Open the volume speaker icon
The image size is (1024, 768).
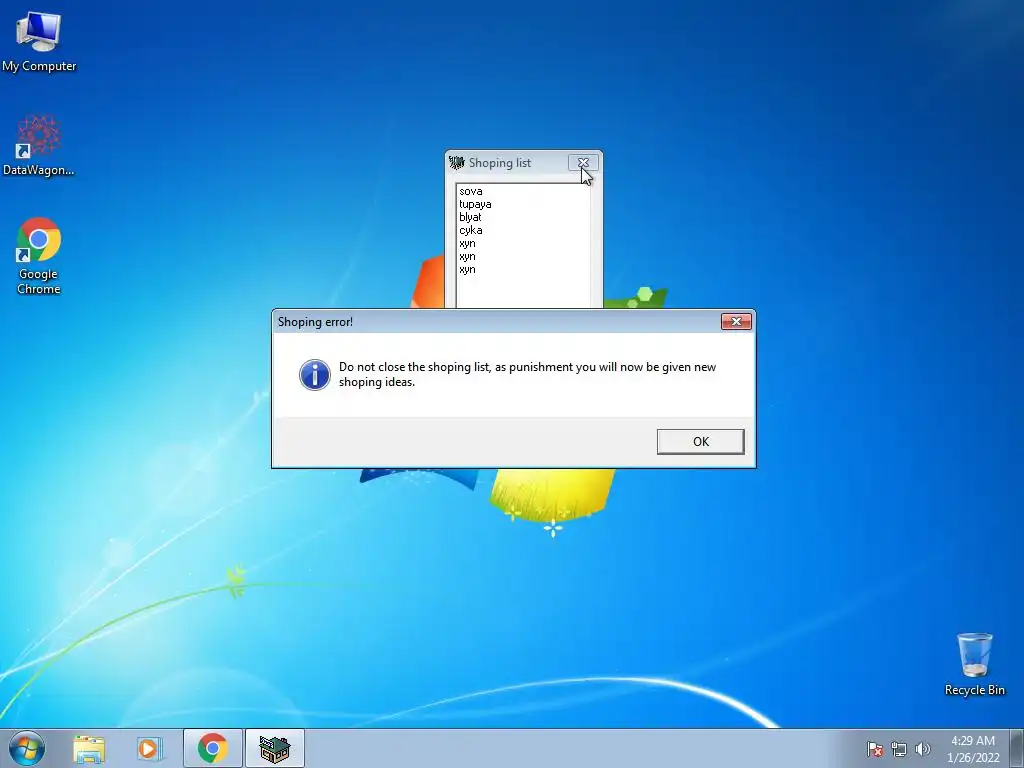click(x=922, y=749)
